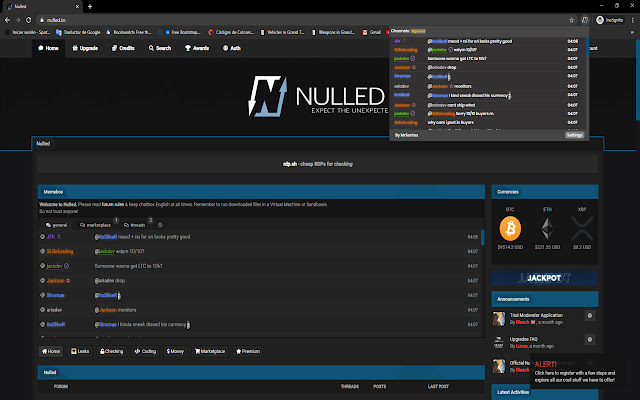Click the Marketplace category button

210,351
